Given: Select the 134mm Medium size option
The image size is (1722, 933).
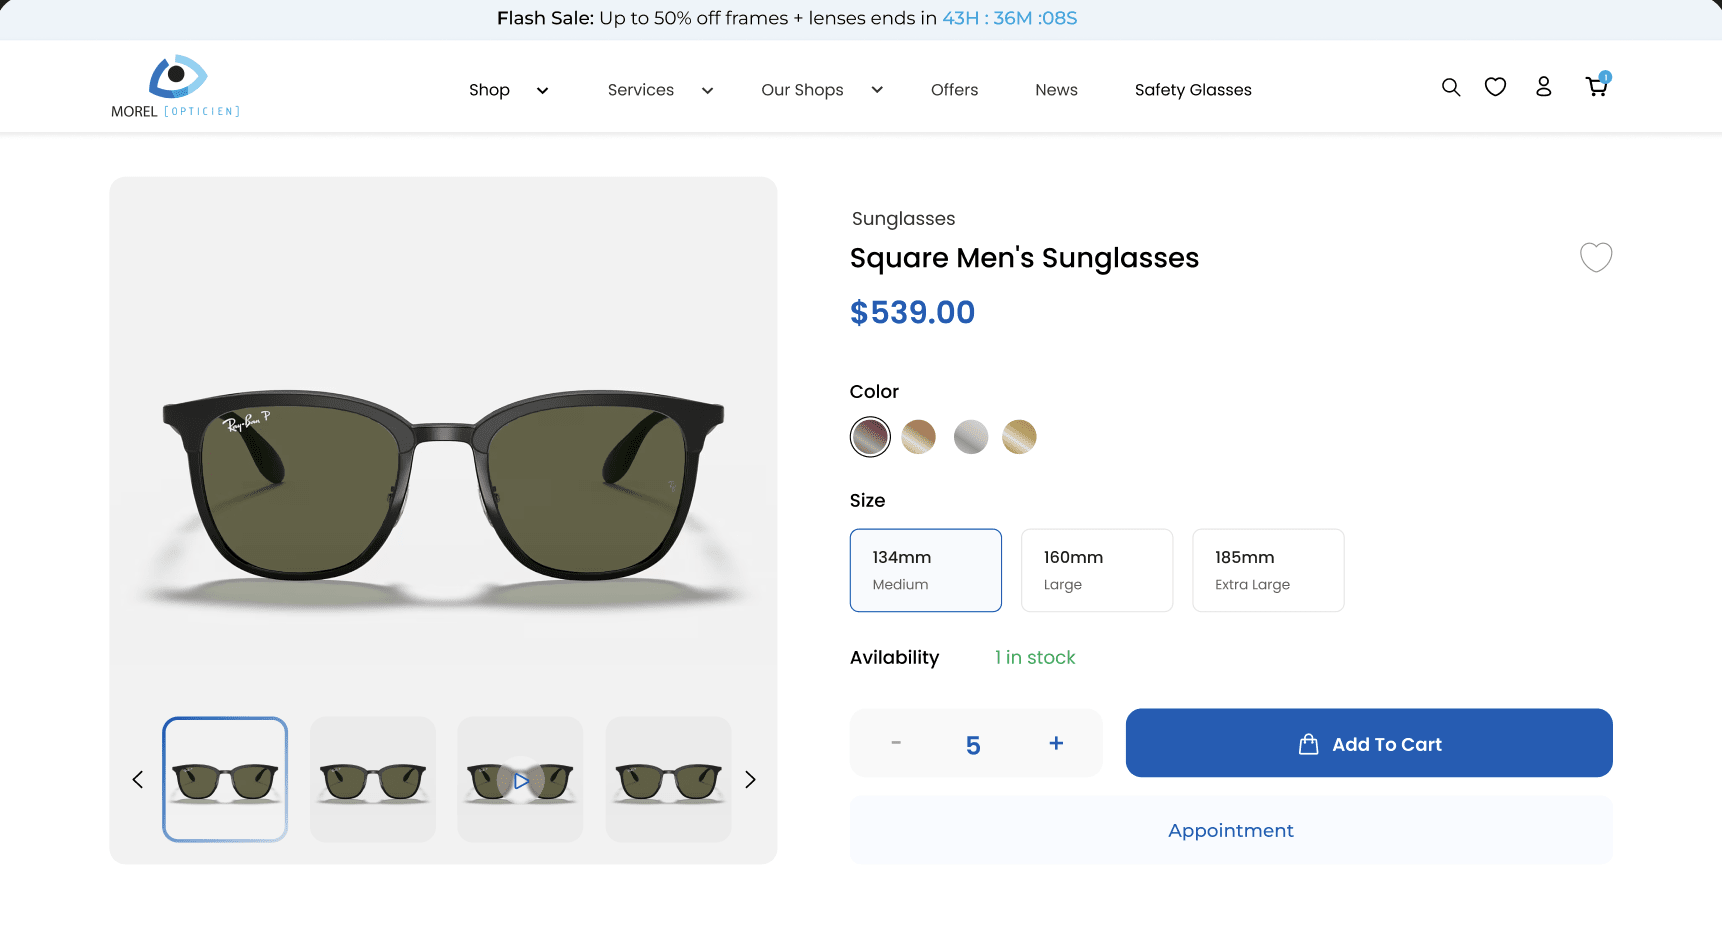Looking at the screenshot, I should 925,570.
